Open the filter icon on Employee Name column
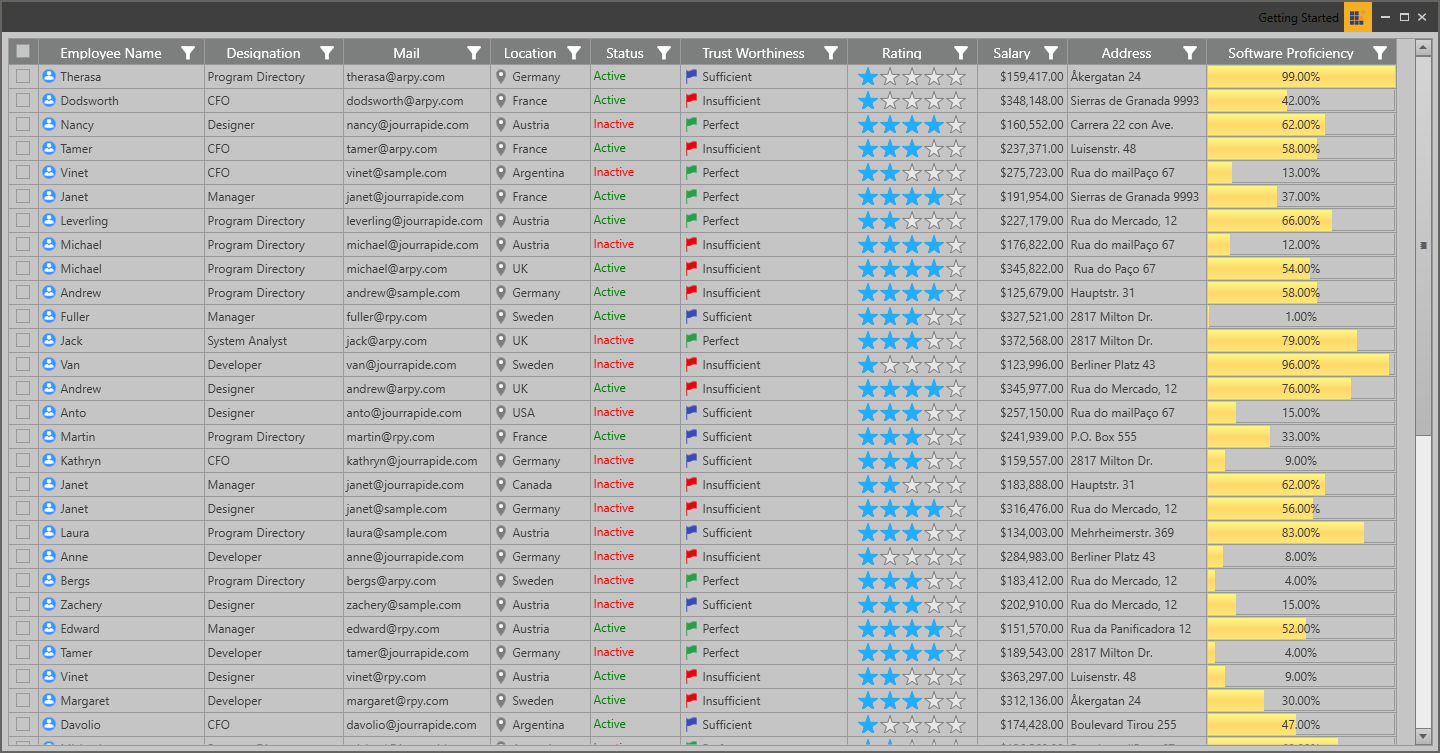The height and width of the screenshot is (753, 1440). (187, 52)
